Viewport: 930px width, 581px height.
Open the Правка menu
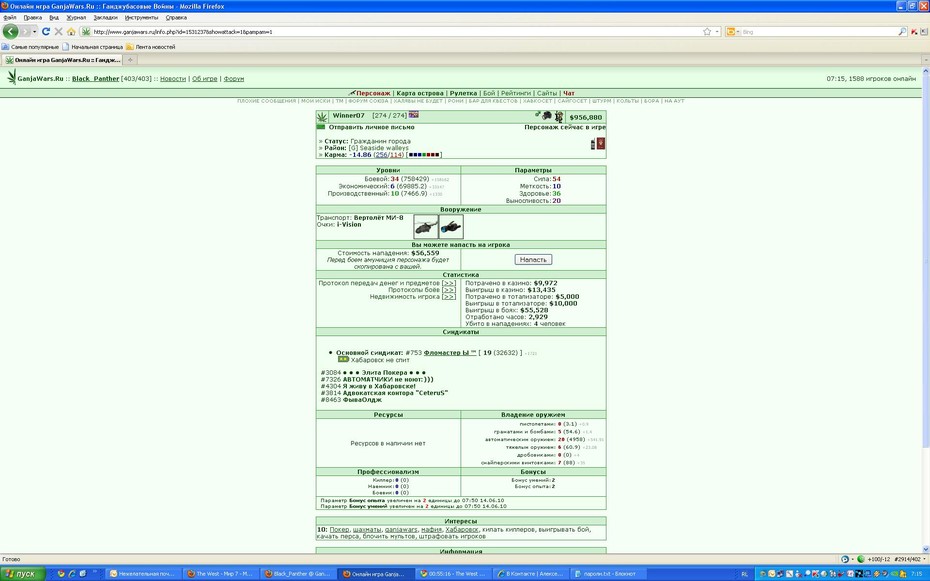click(33, 18)
